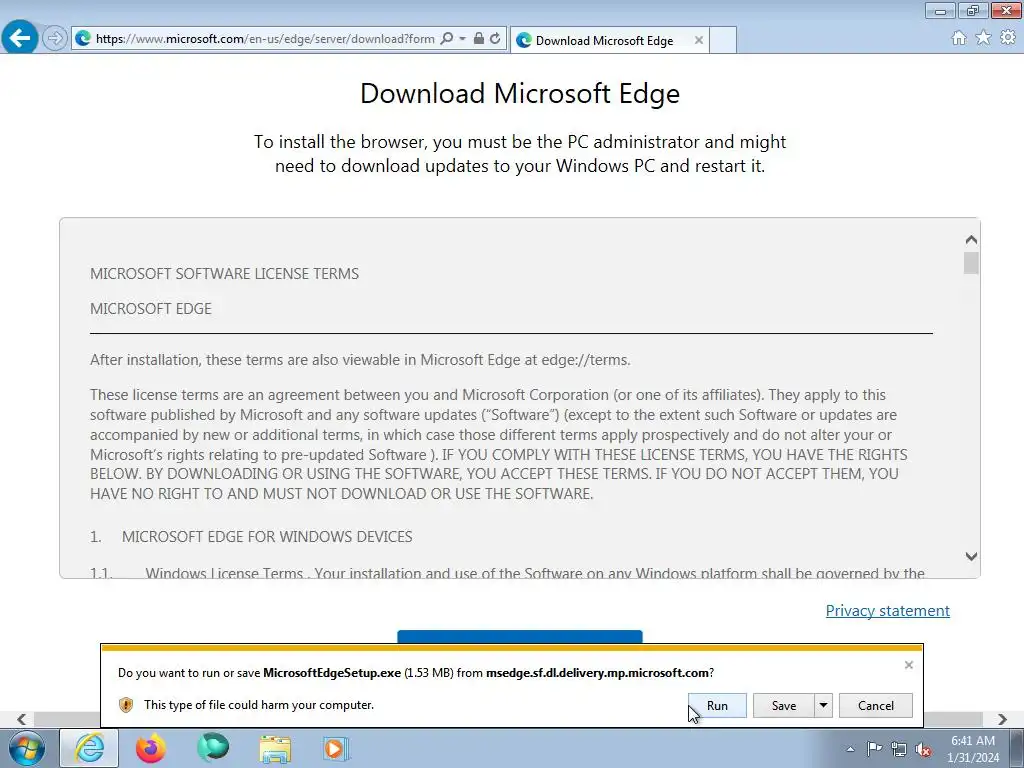The height and width of the screenshot is (768, 1024).
Task: Minimize the Internet Explorer window
Action: pyautogui.click(x=940, y=10)
